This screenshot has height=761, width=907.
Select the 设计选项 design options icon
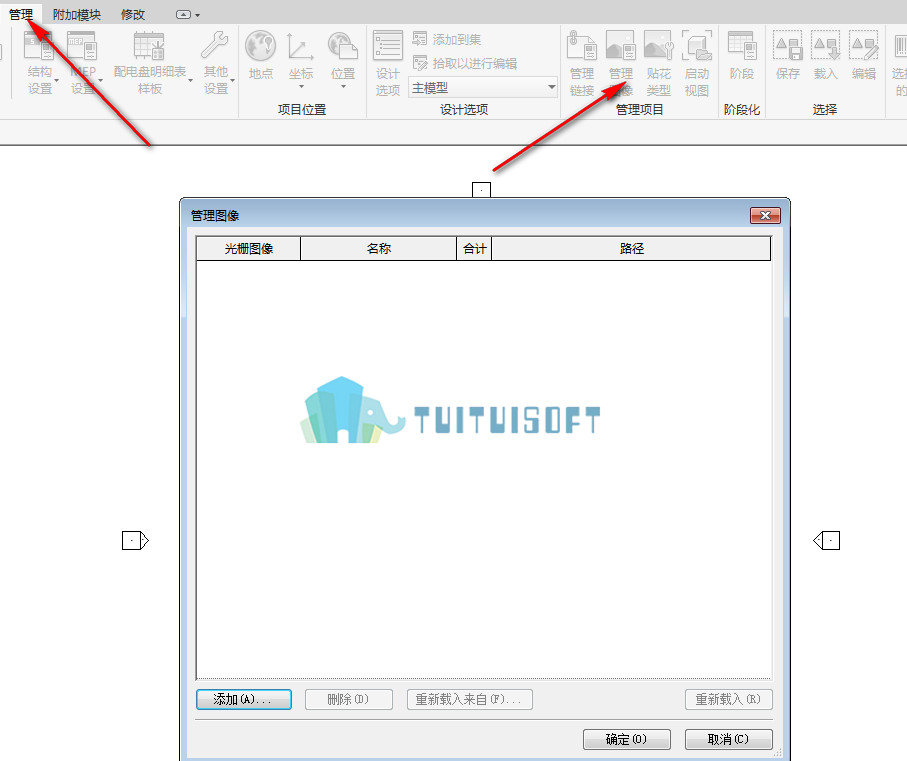point(388,64)
